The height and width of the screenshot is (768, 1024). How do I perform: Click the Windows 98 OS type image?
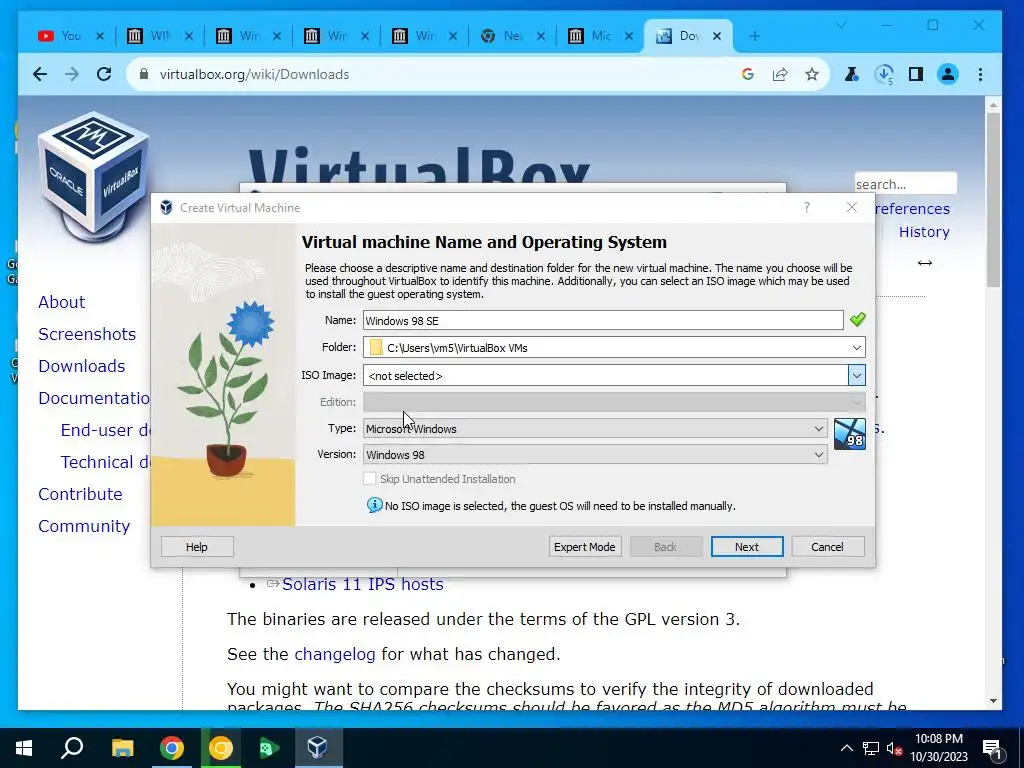click(x=850, y=434)
